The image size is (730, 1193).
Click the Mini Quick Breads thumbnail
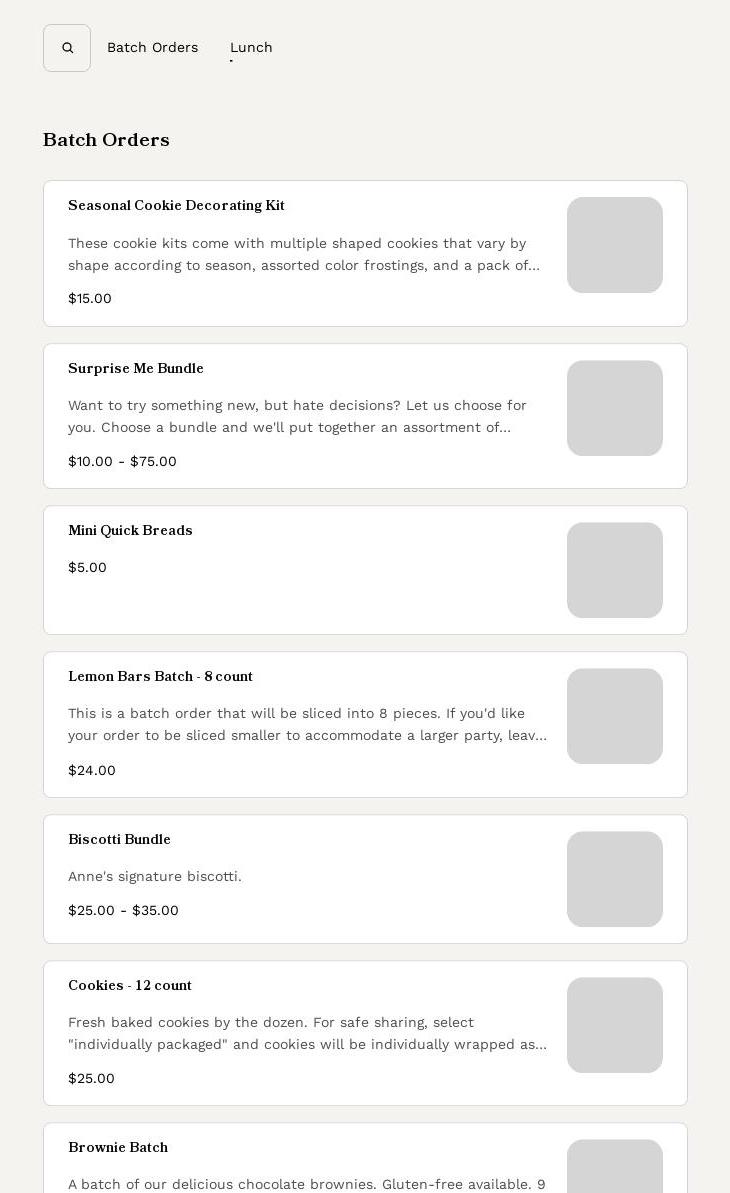[614, 570]
